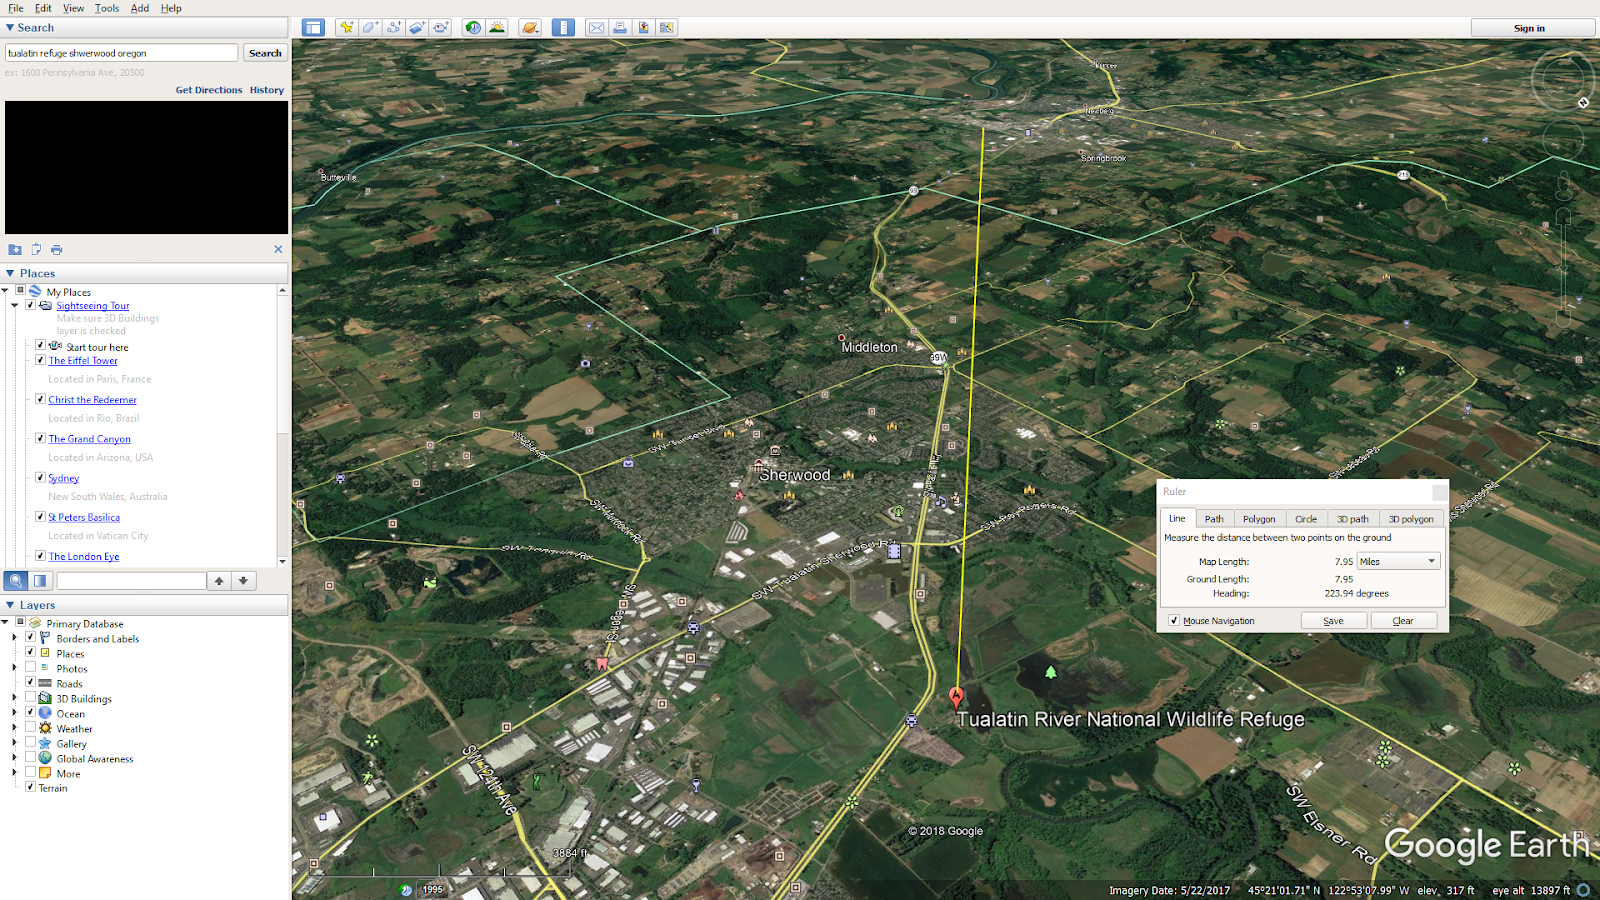This screenshot has height=900, width=1600.
Task: Enable the Weather layer checkbox
Action: [30, 727]
